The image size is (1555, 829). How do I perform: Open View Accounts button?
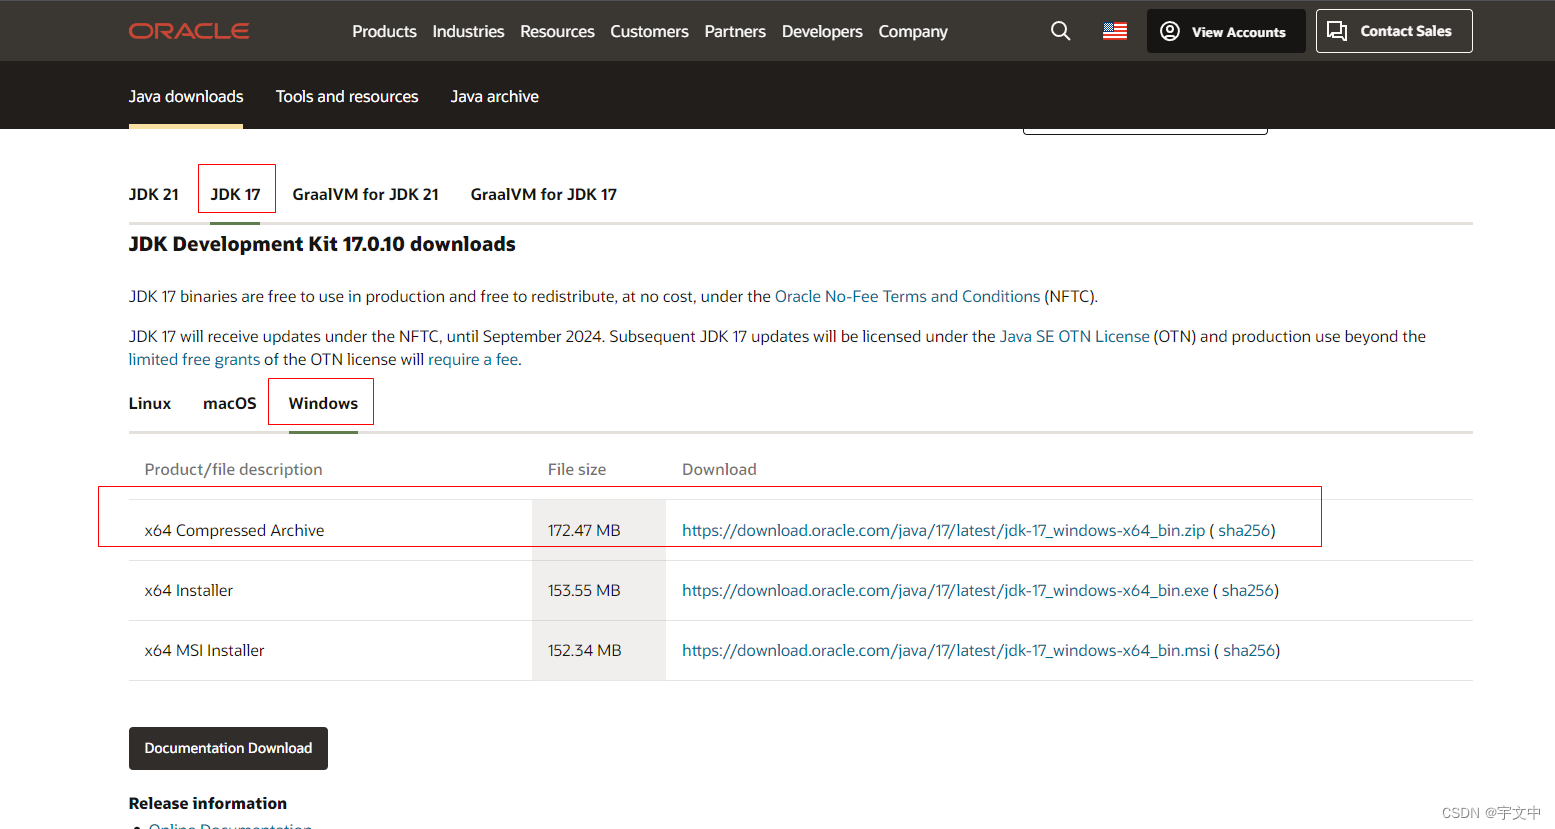tap(1226, 31)
